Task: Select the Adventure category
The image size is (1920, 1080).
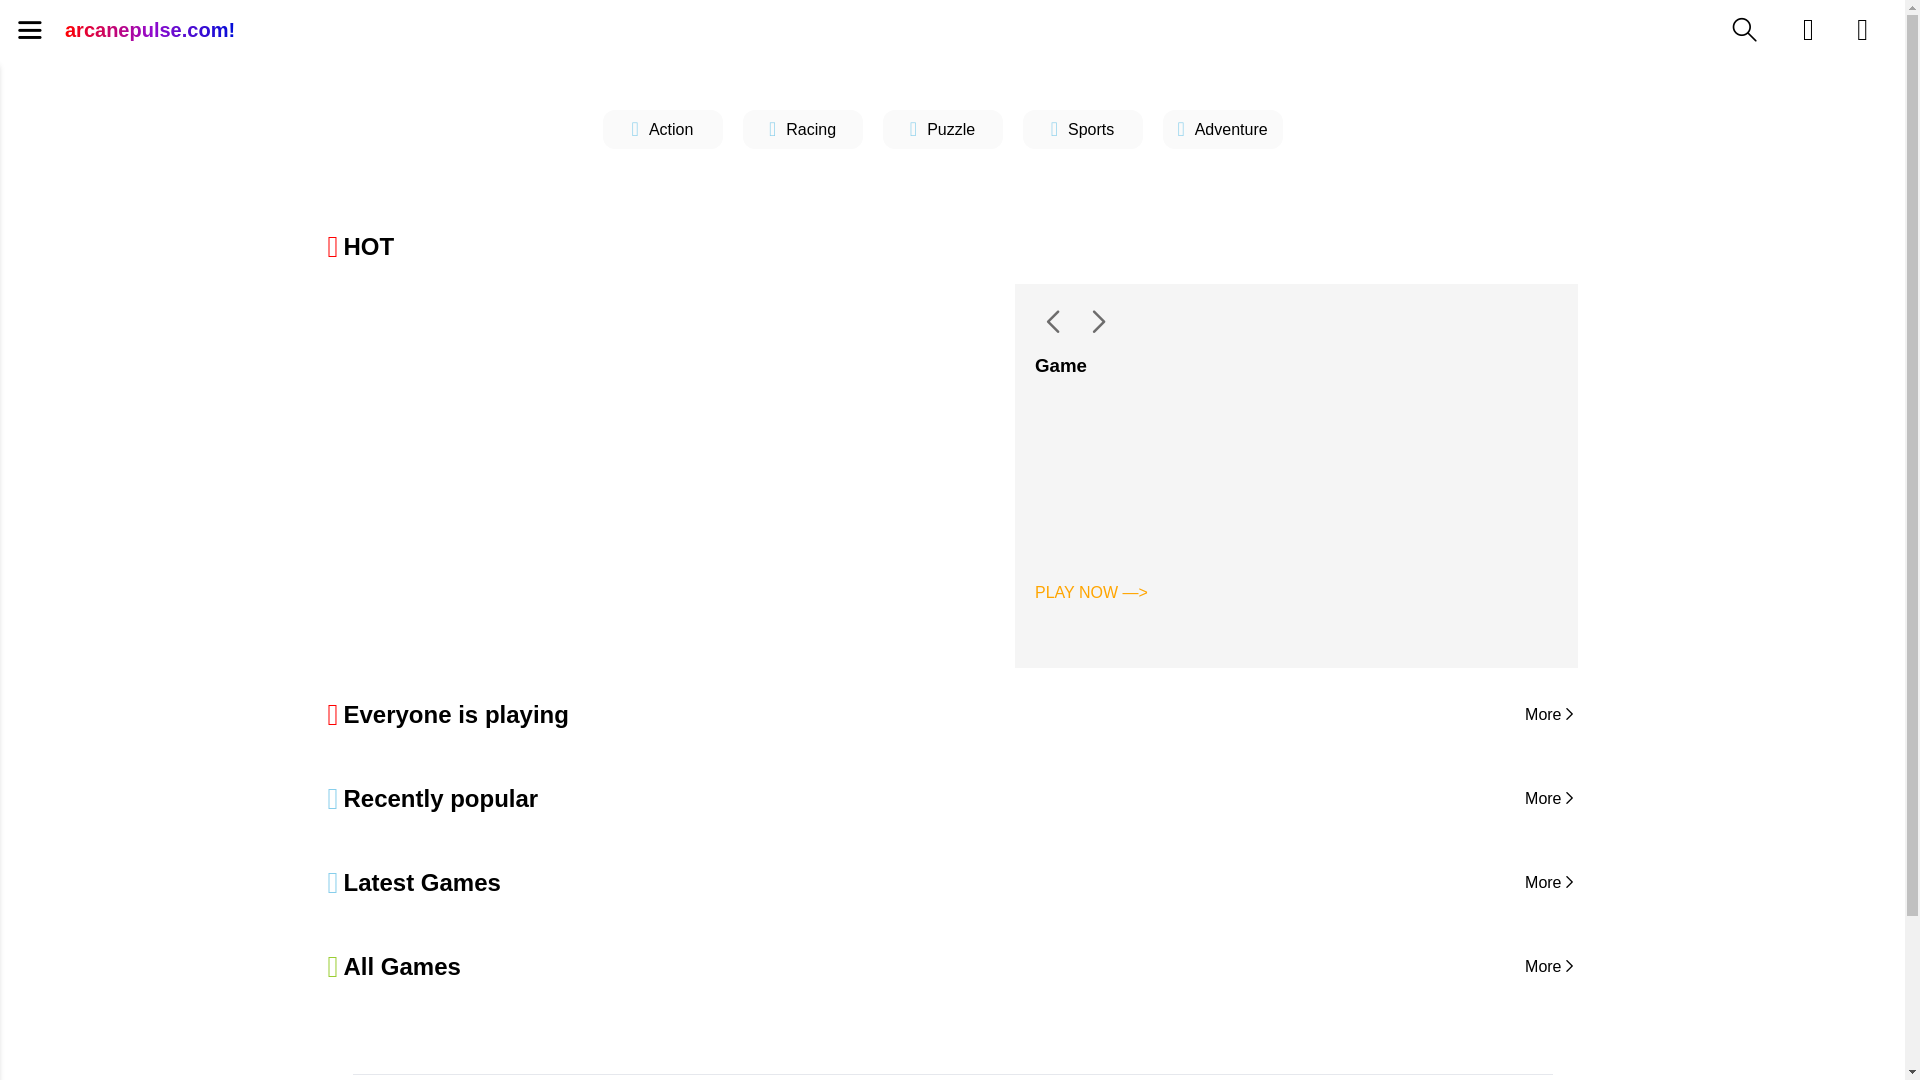Action: pyautogui.click(x=1222, y=130)
